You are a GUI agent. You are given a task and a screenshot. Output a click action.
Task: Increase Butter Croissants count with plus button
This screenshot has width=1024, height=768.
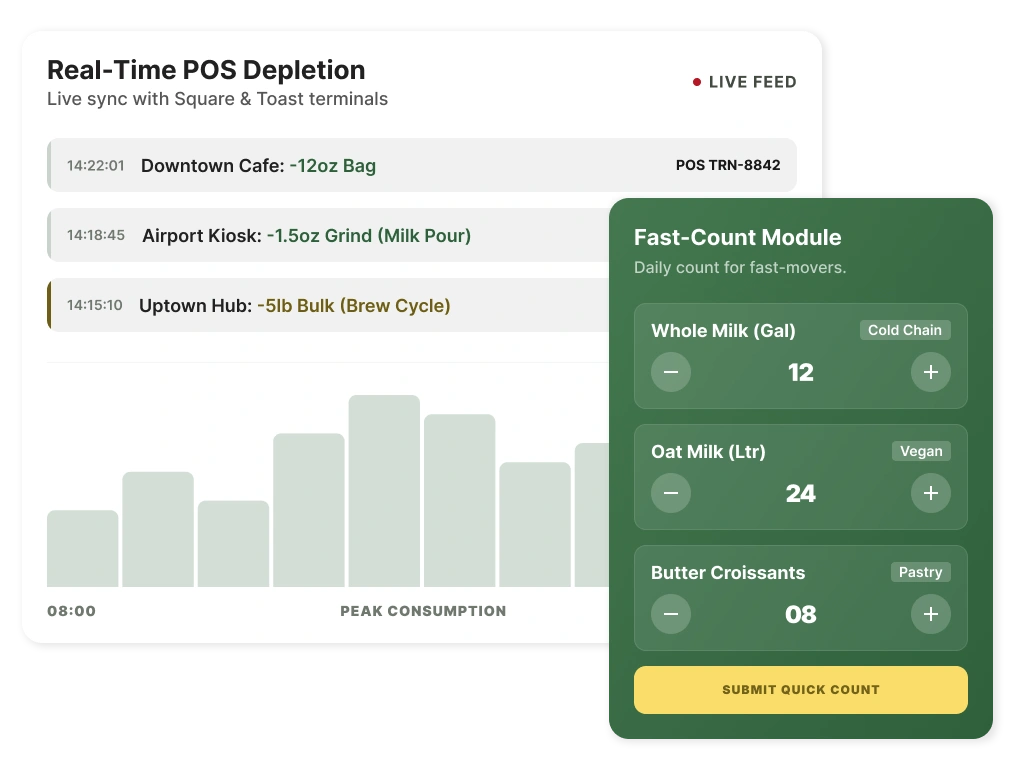pyautogui.click(x=931, y=614)
